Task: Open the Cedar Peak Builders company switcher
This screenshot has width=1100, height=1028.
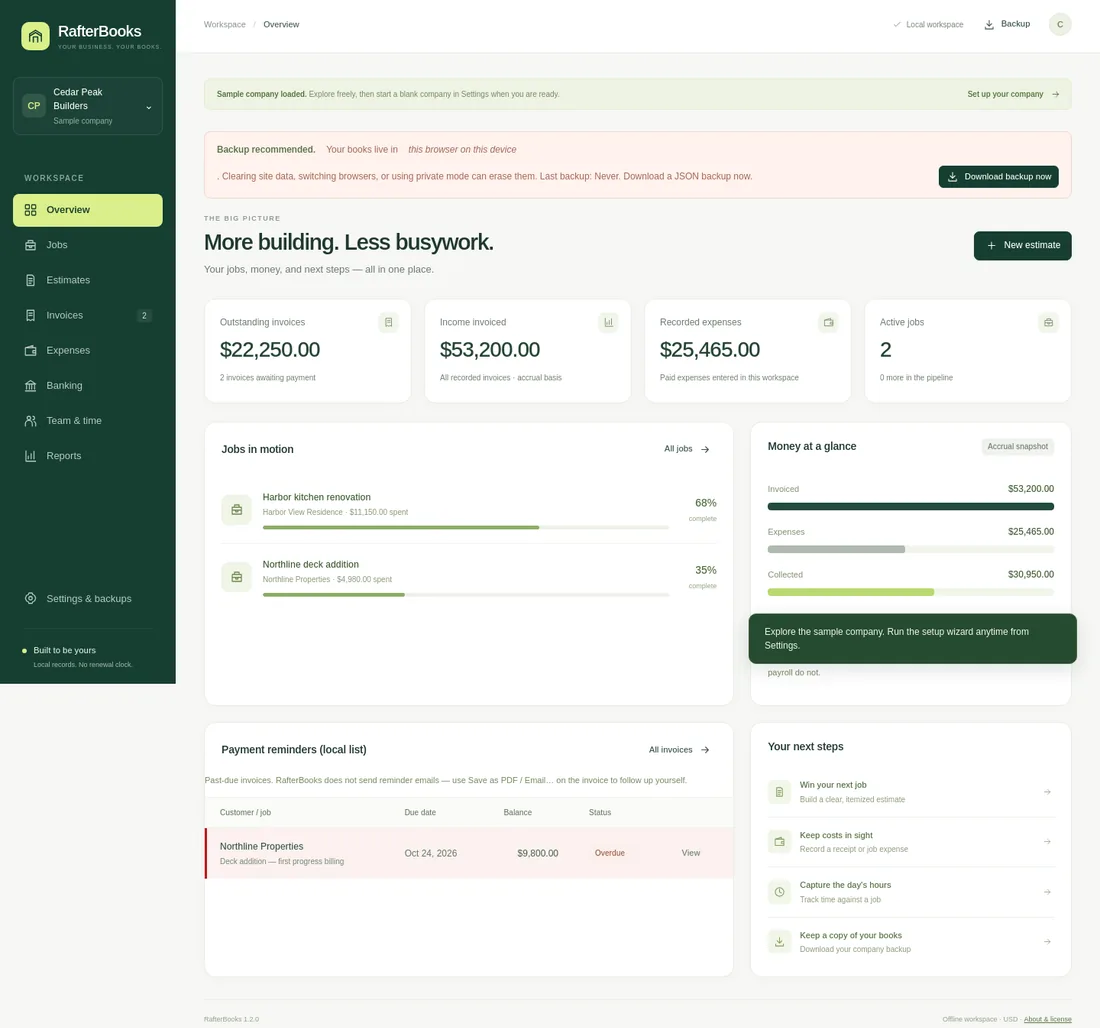Action: tap(88, 106)
